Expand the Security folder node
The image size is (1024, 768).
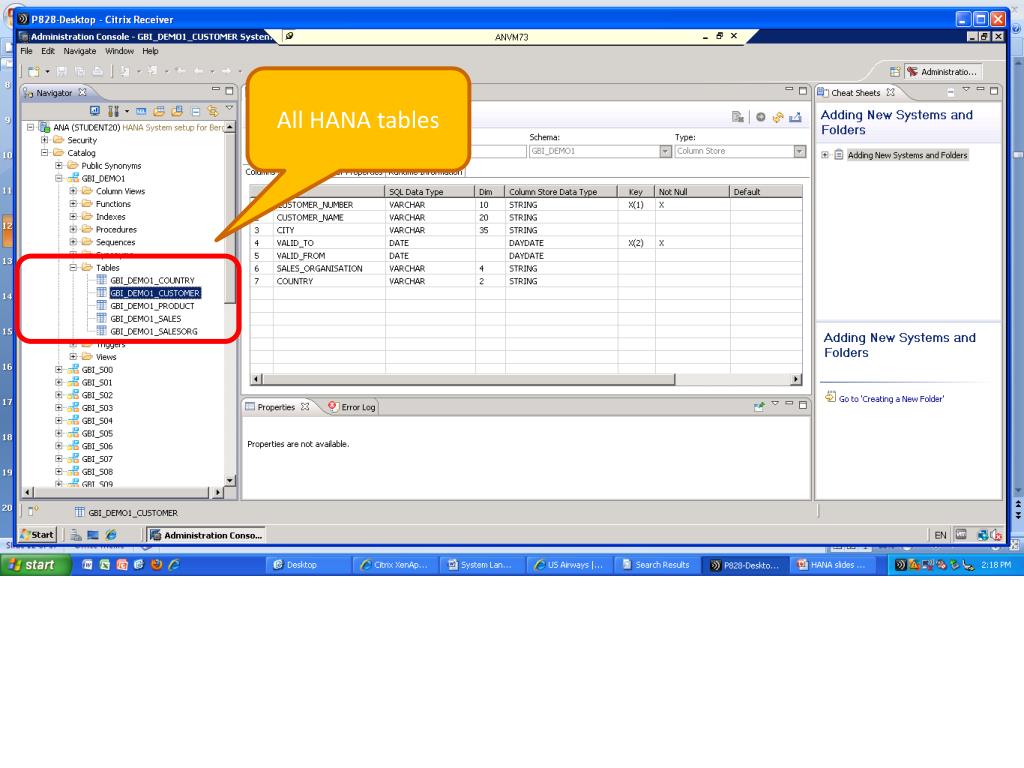44,140
